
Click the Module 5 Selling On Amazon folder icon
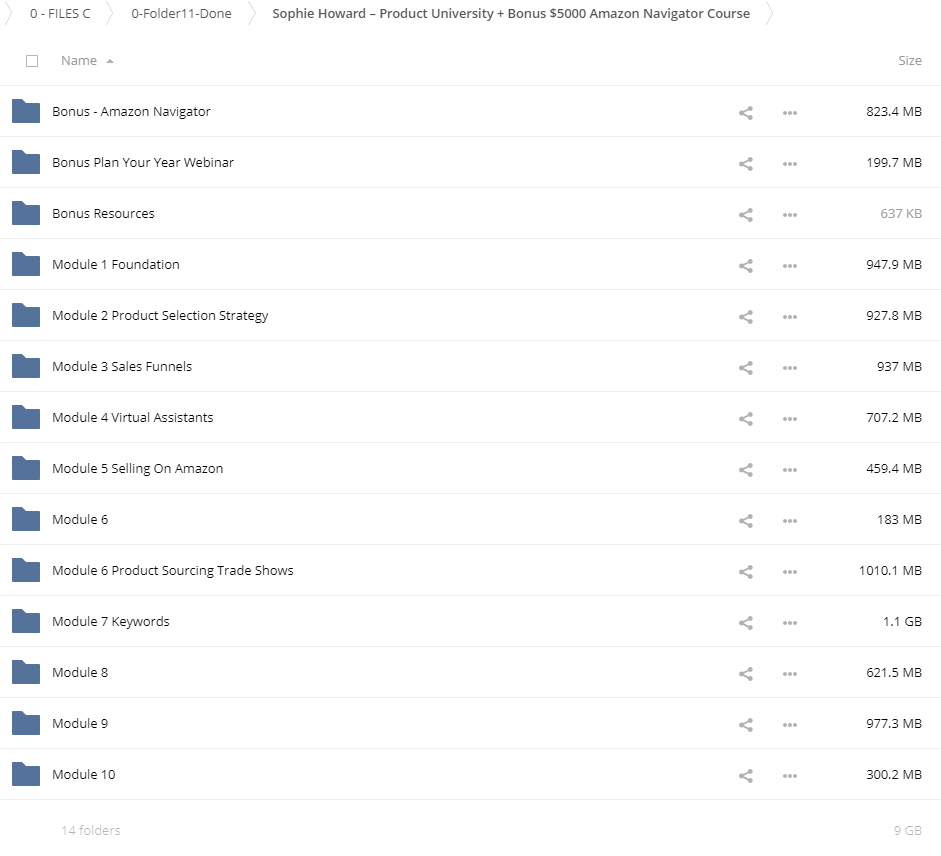point(26,468)
